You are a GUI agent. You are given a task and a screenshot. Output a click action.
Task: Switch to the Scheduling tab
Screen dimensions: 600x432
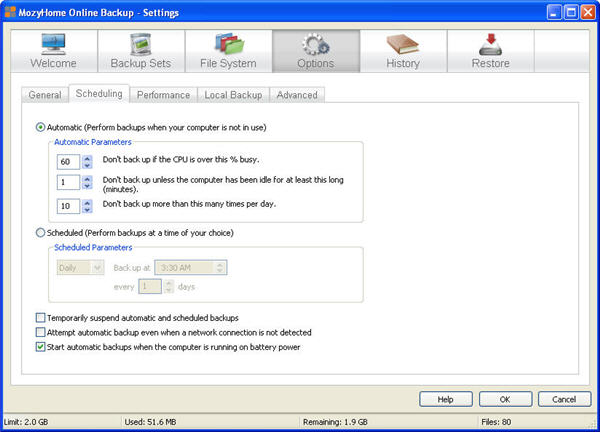point(99,93)
